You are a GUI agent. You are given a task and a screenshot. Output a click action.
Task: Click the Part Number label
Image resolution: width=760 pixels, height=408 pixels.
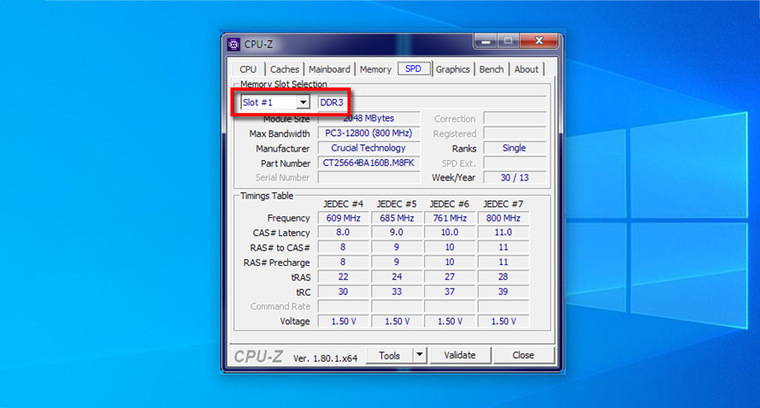285,164
